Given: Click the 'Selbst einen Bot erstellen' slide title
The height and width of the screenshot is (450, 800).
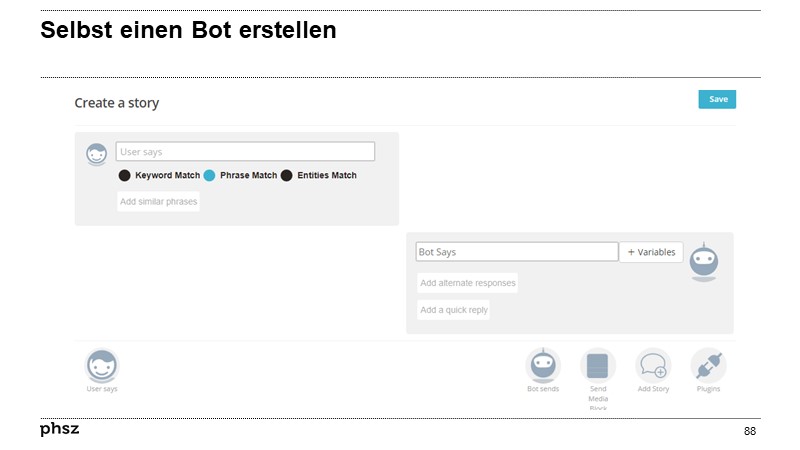Looking at the screenshot, I should tap(188, 30).
